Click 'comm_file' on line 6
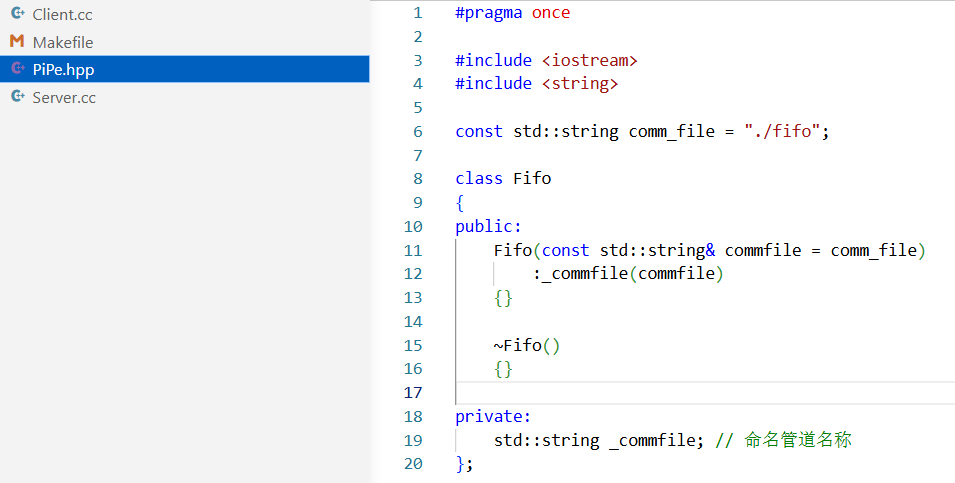Image resolution: width=955 pixels, height=483 pixels. click(672, 132)
